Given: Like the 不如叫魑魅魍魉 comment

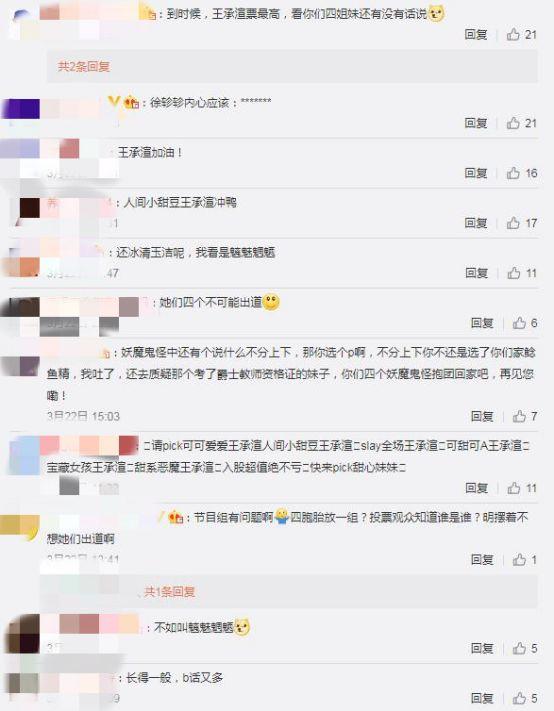Looking at the screenshot, I should [x=525, y=648].
